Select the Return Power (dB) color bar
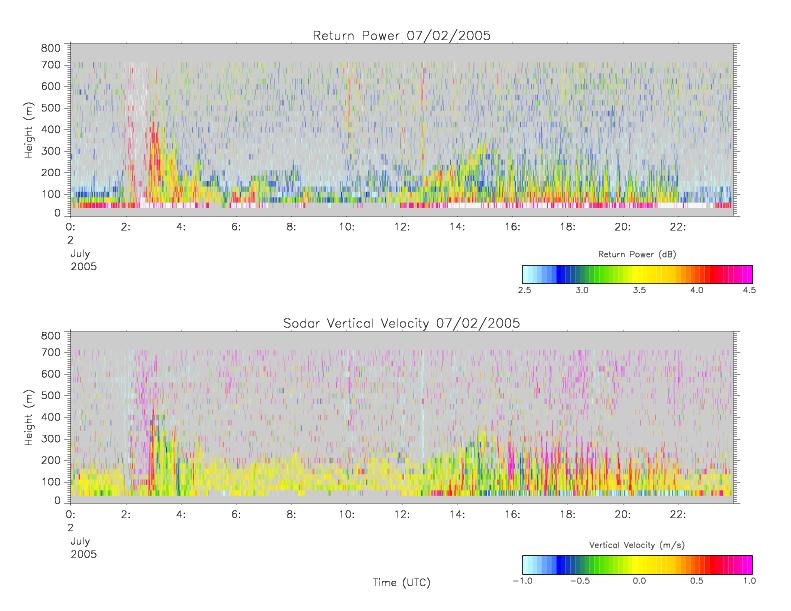 pos(637,274)
